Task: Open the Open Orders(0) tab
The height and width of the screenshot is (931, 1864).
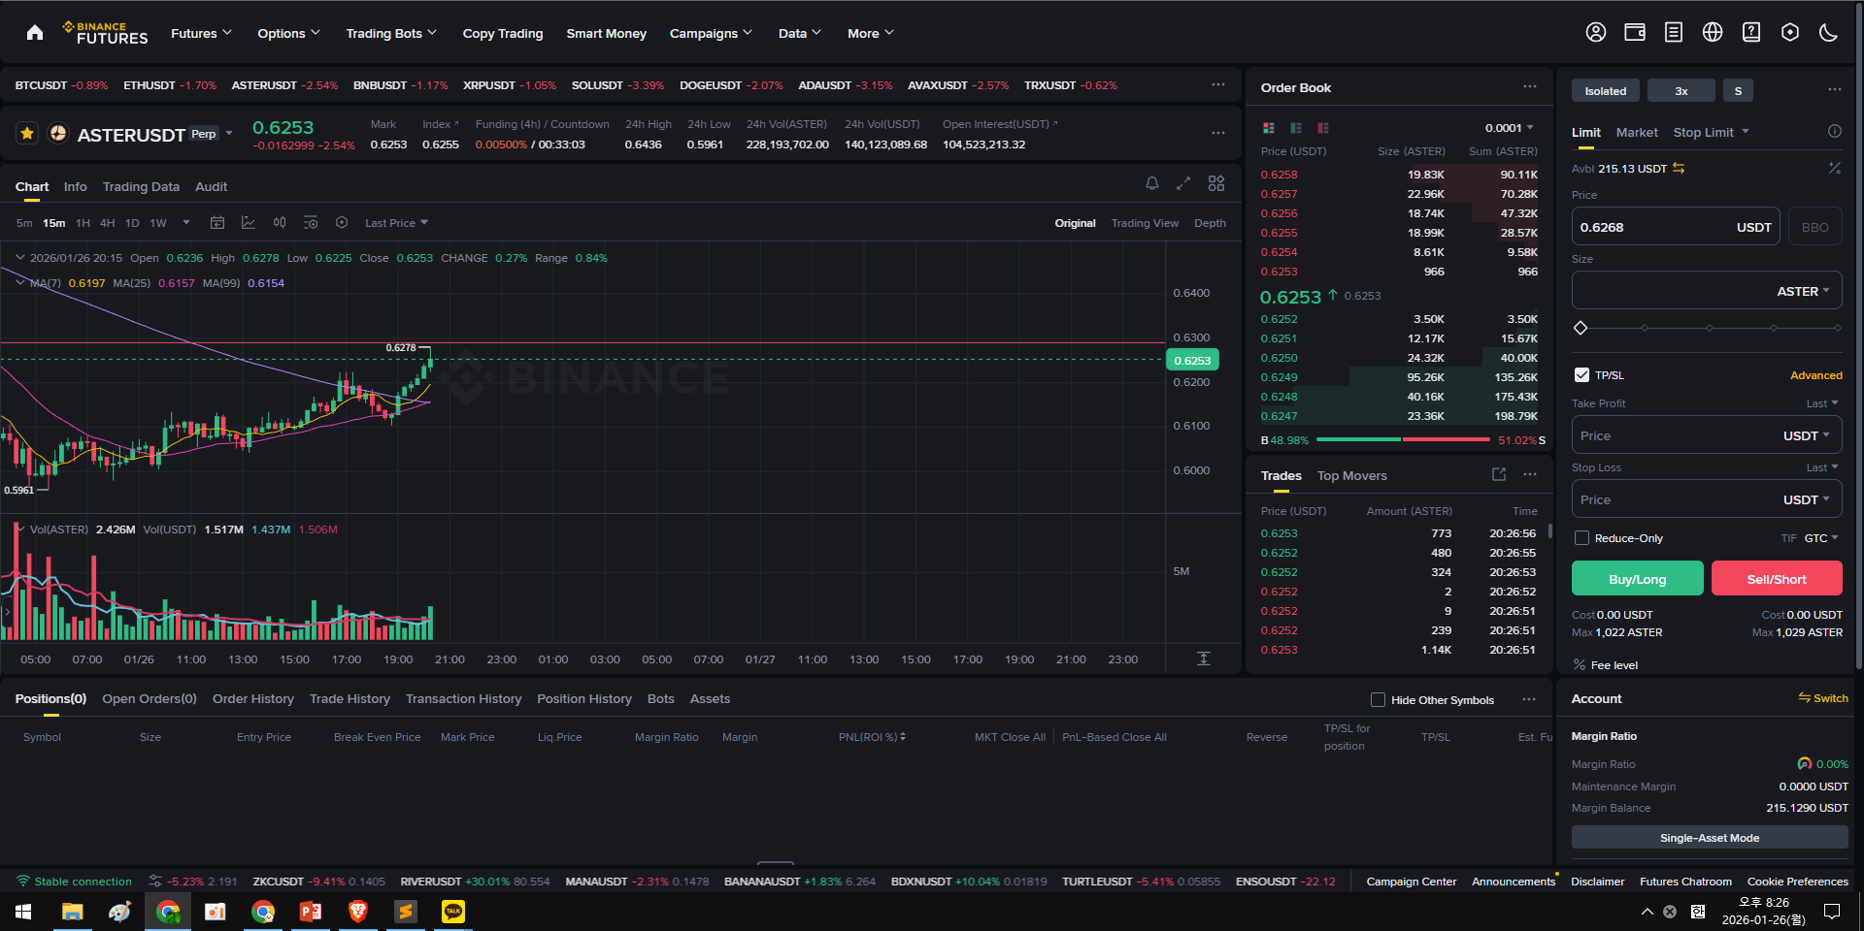Action: click(x=149, y=699)
